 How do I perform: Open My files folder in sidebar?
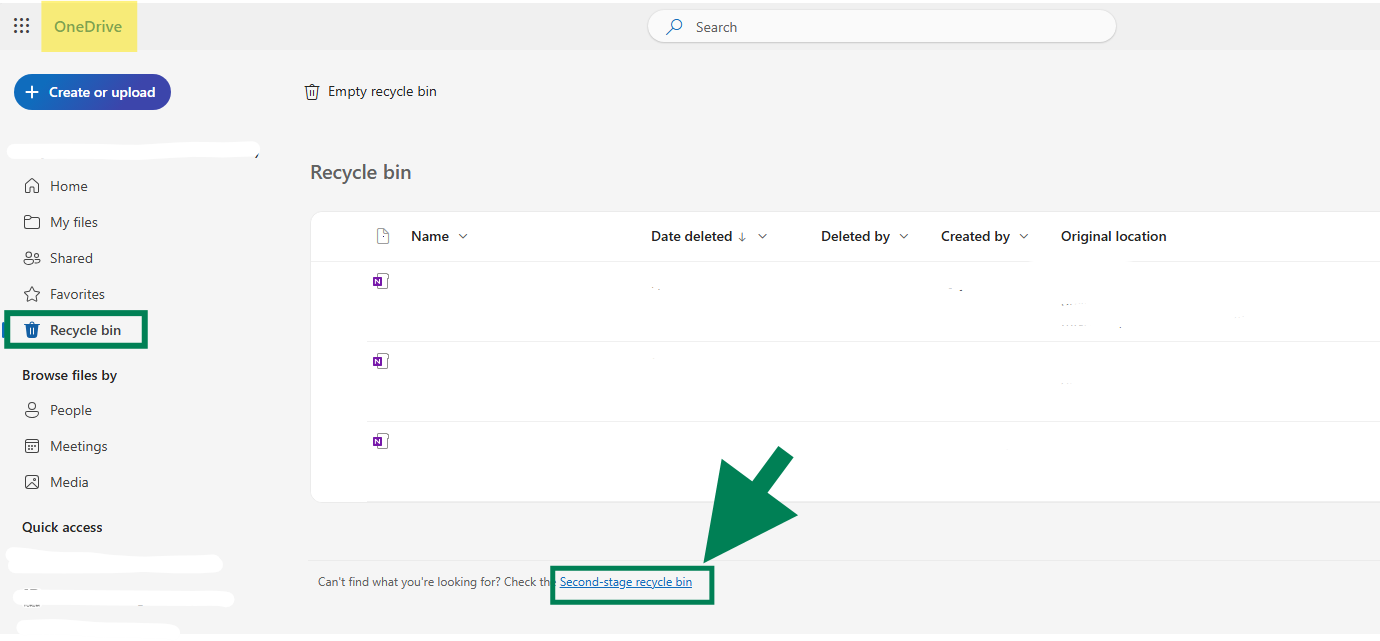[x=61, y=222]
